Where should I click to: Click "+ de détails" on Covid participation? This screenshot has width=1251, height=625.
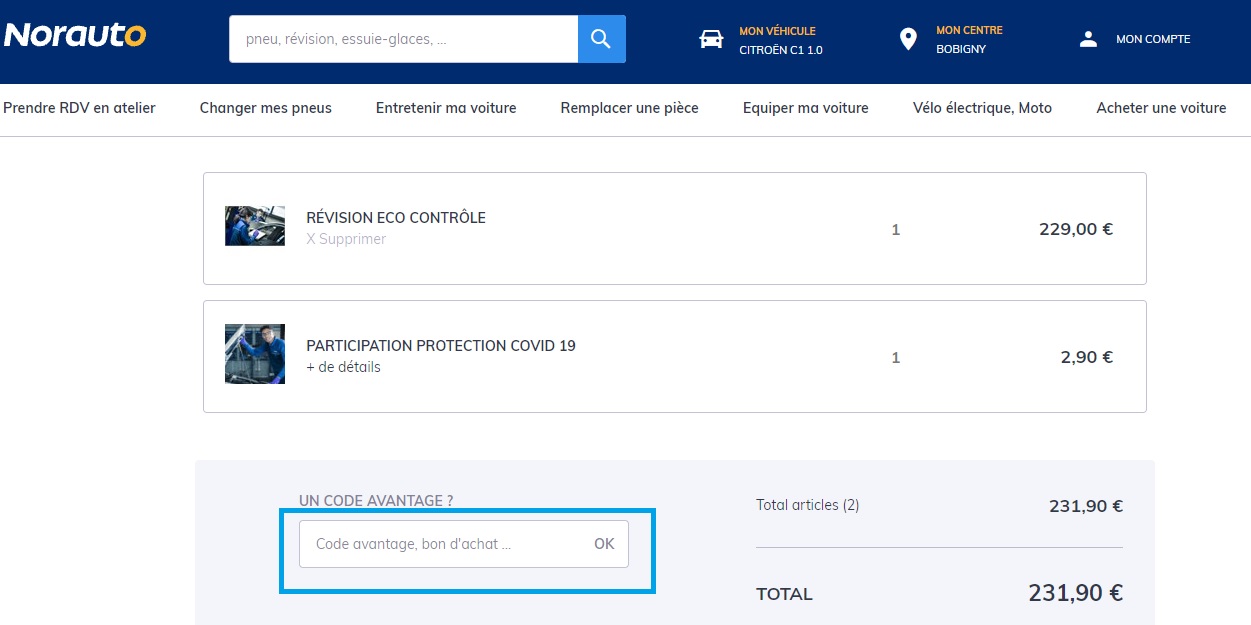(x=344, y=367)
